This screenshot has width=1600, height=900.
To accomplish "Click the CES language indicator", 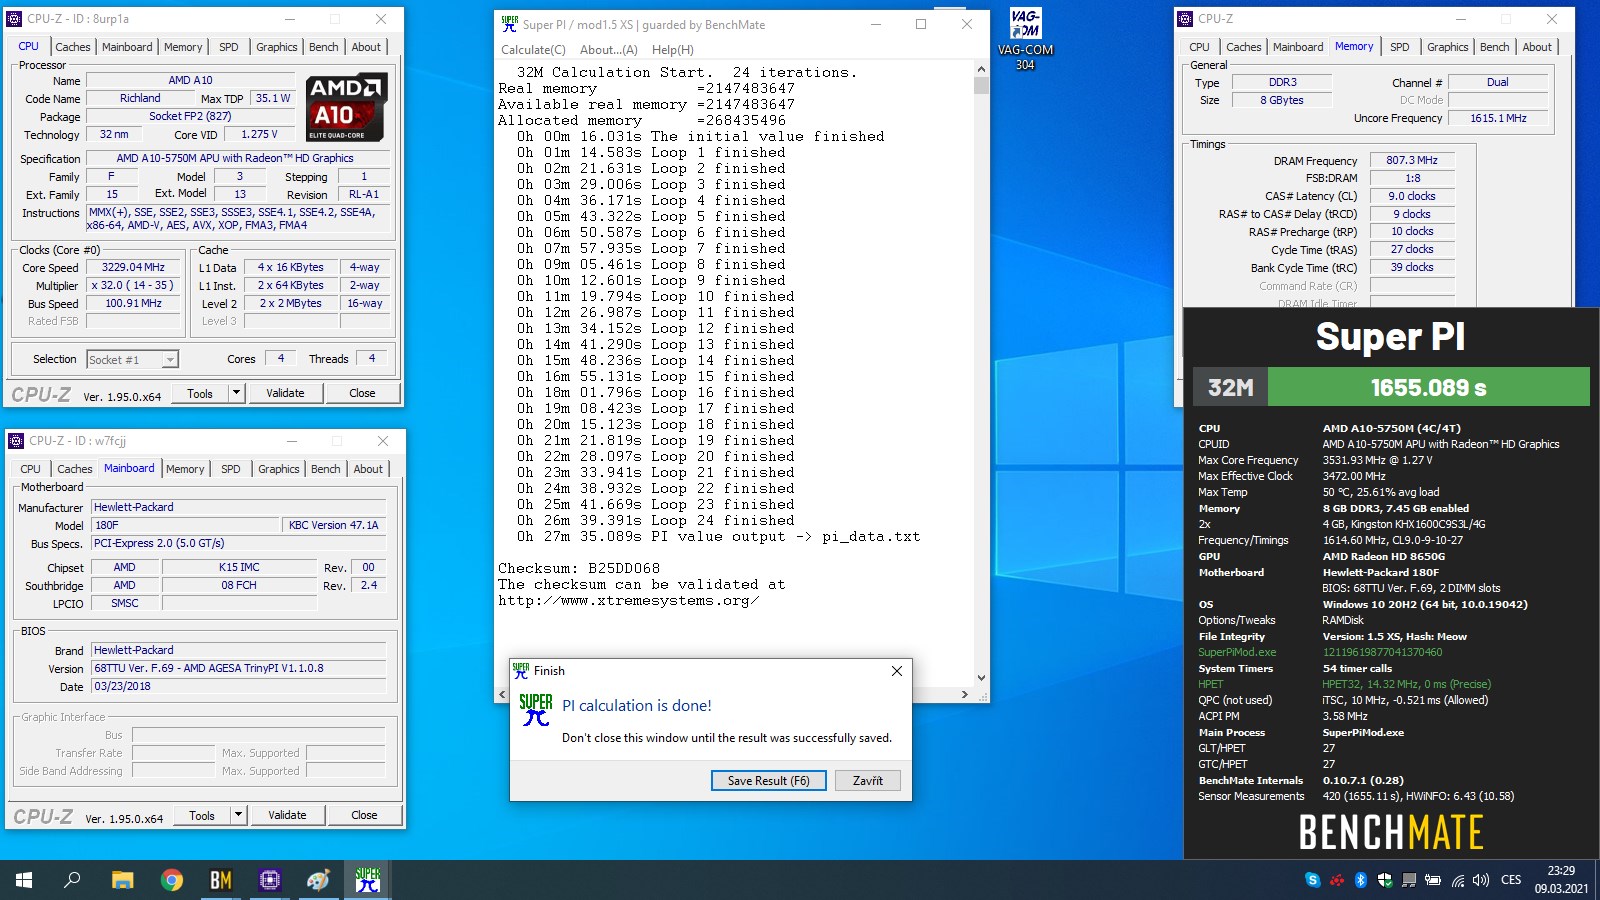I will point(1511,880).
